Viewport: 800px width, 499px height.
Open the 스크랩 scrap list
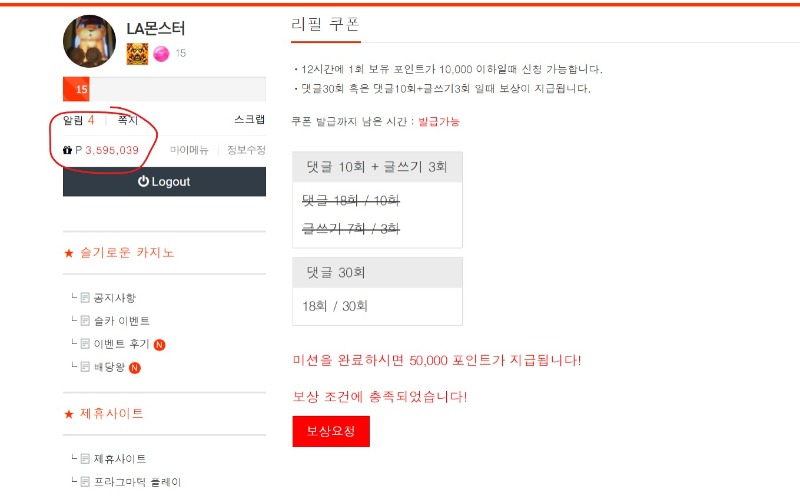coord(249,120)
